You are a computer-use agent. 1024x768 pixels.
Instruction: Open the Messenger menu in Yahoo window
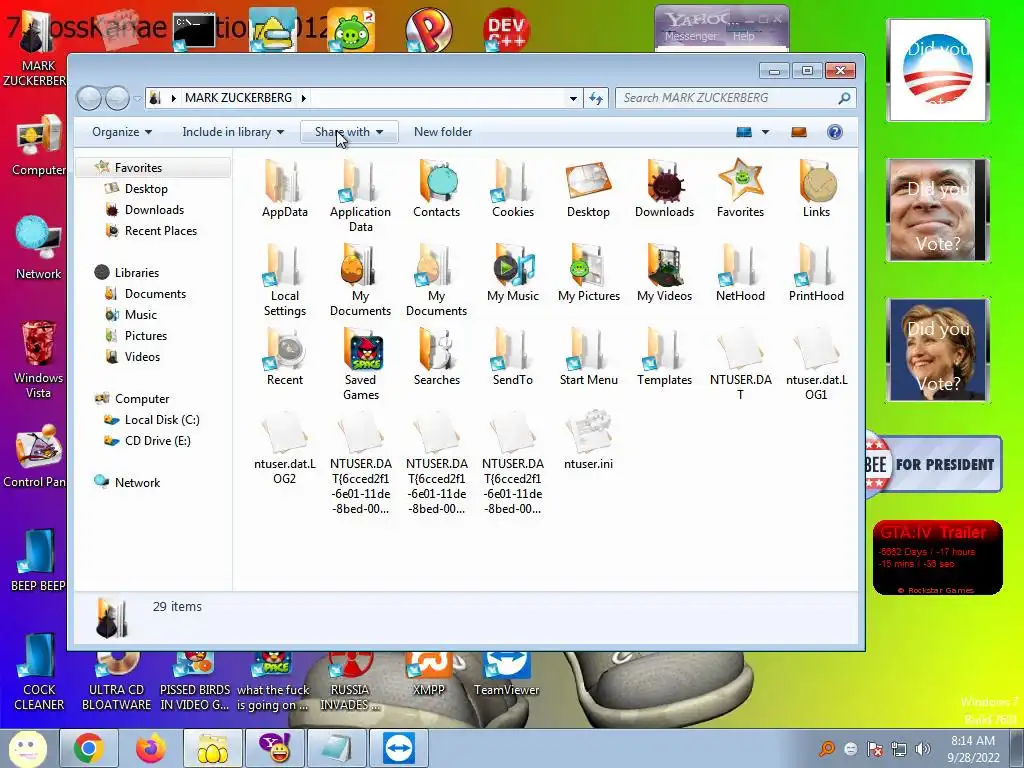(x=690, y=36)
